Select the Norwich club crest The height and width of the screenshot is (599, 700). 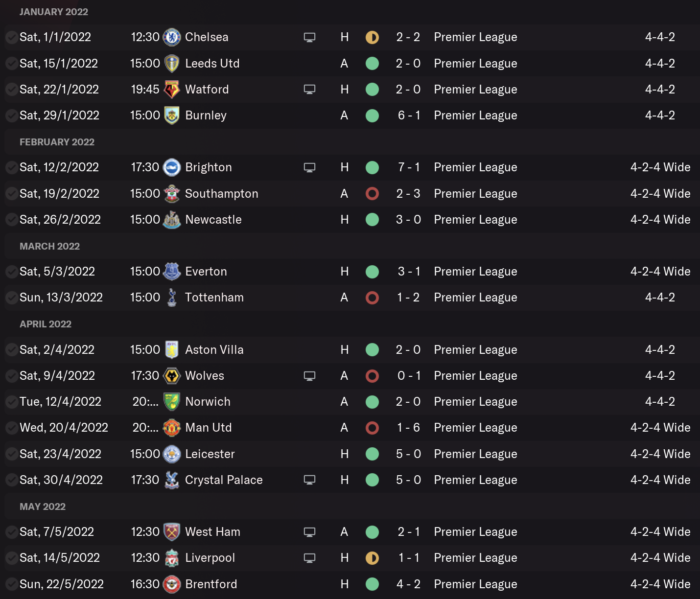coord(172,402)
